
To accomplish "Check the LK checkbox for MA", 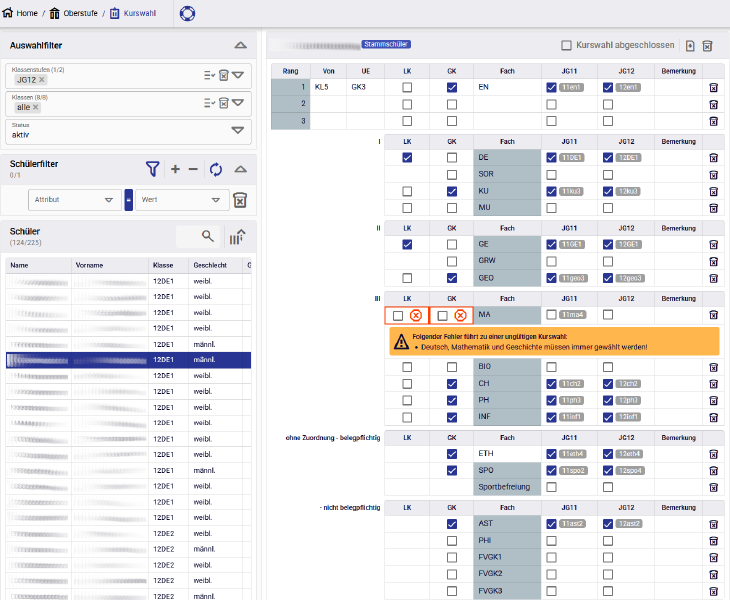I will click(399, 316).
